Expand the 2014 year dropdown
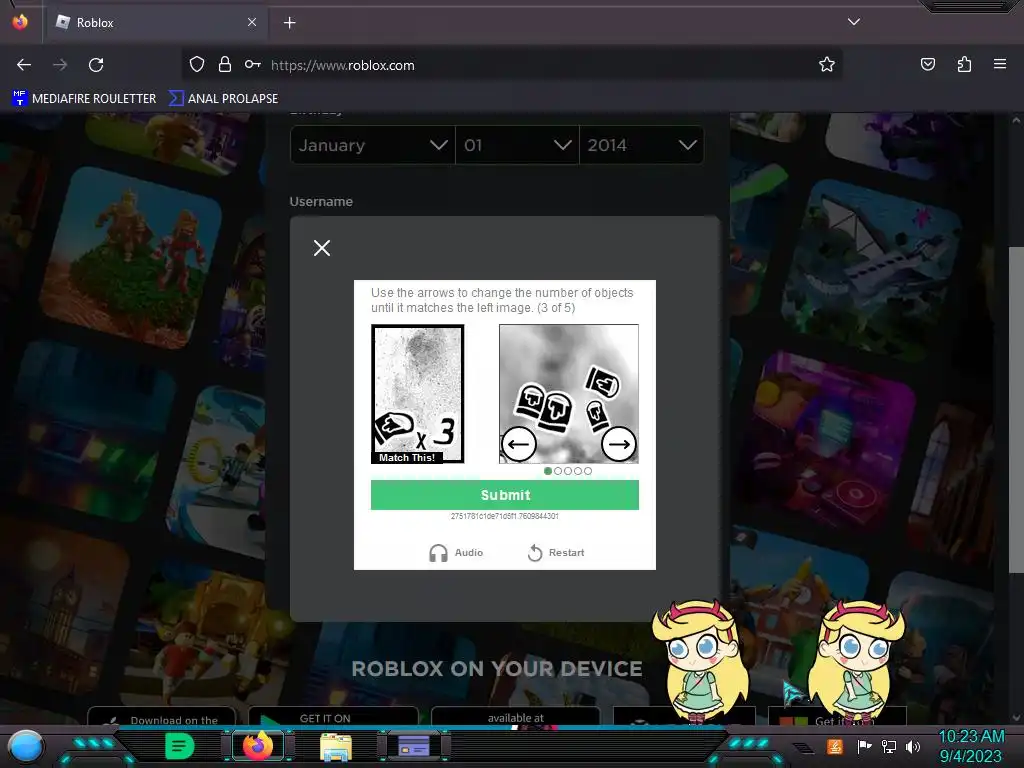The height and width of the screenshot is (768, 1024). coord(641,145)
